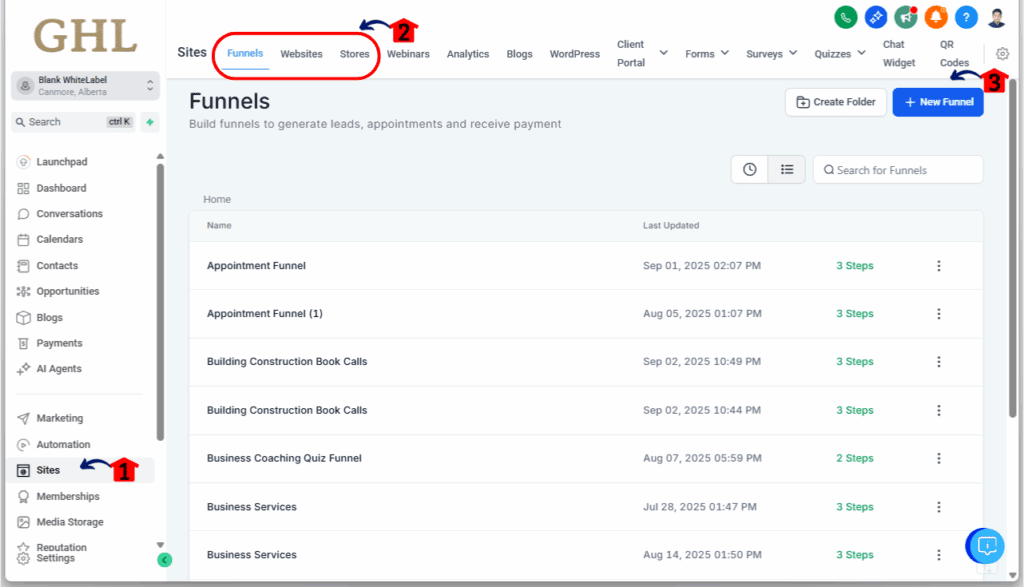
Task: Open options for Building Construction 10:44 PM row
Action: coord(938,410)
